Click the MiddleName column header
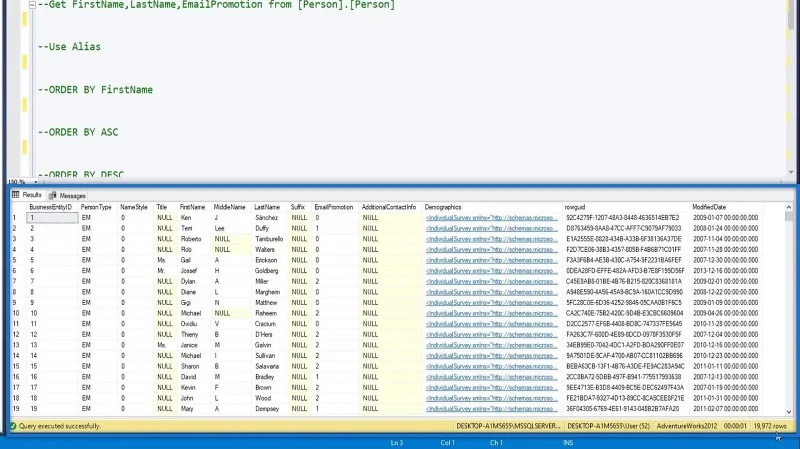800x449 pixels. point(229,207)
